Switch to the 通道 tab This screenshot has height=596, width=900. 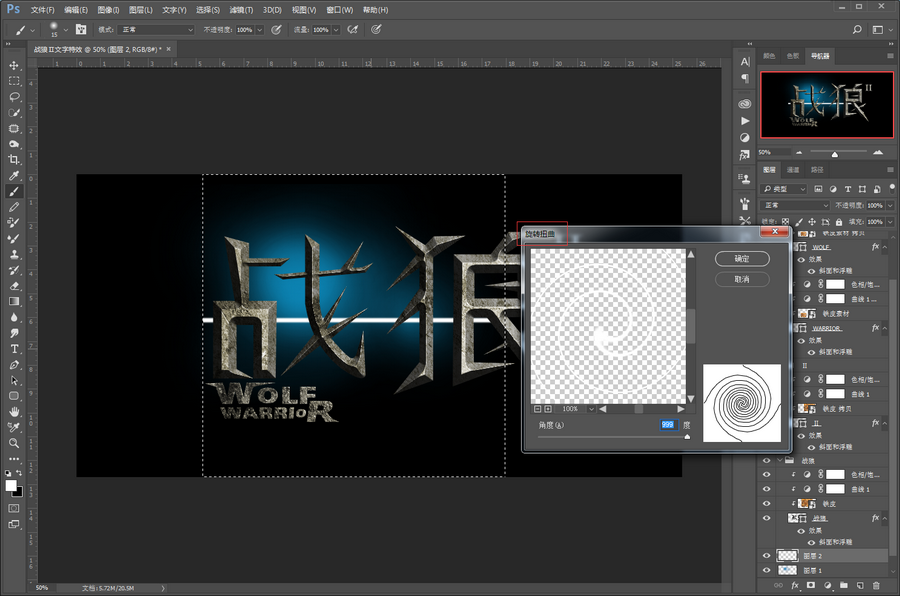793,170
